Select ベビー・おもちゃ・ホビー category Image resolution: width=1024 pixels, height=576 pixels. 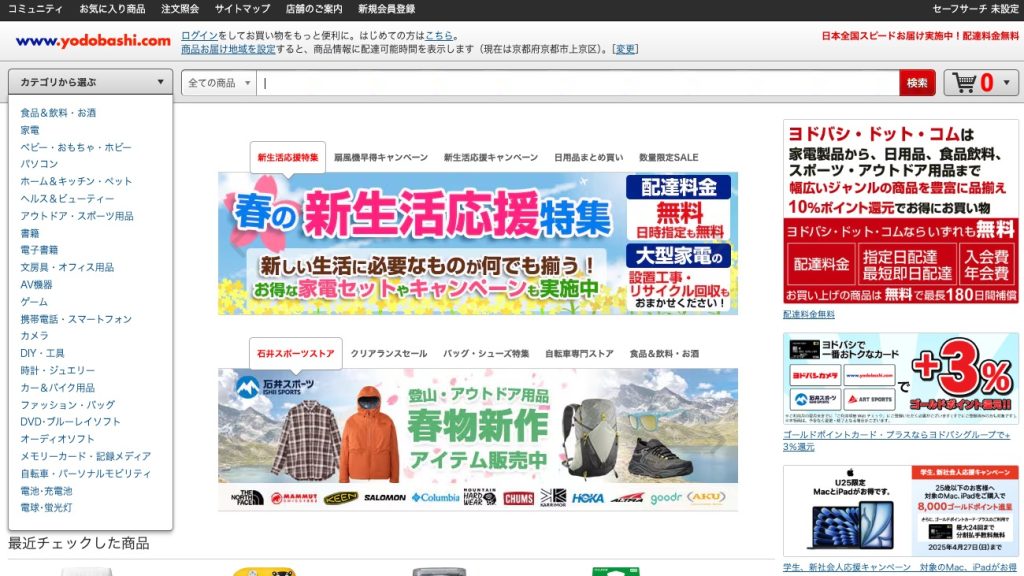[76, 147]
